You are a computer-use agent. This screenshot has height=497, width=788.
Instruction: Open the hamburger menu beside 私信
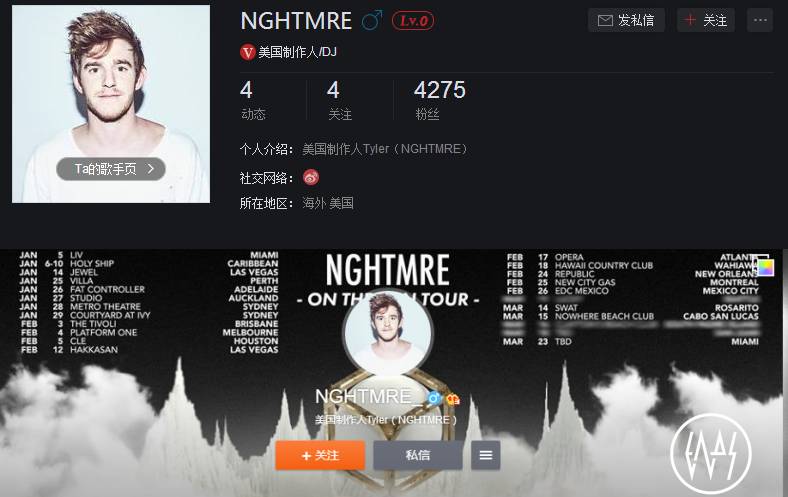(x=485, y=455)
